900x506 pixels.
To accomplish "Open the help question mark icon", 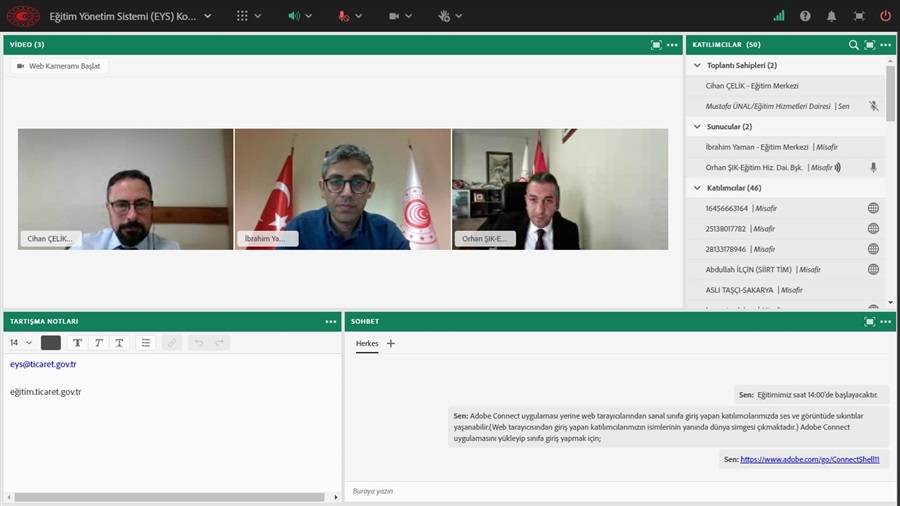I will 806,16.
